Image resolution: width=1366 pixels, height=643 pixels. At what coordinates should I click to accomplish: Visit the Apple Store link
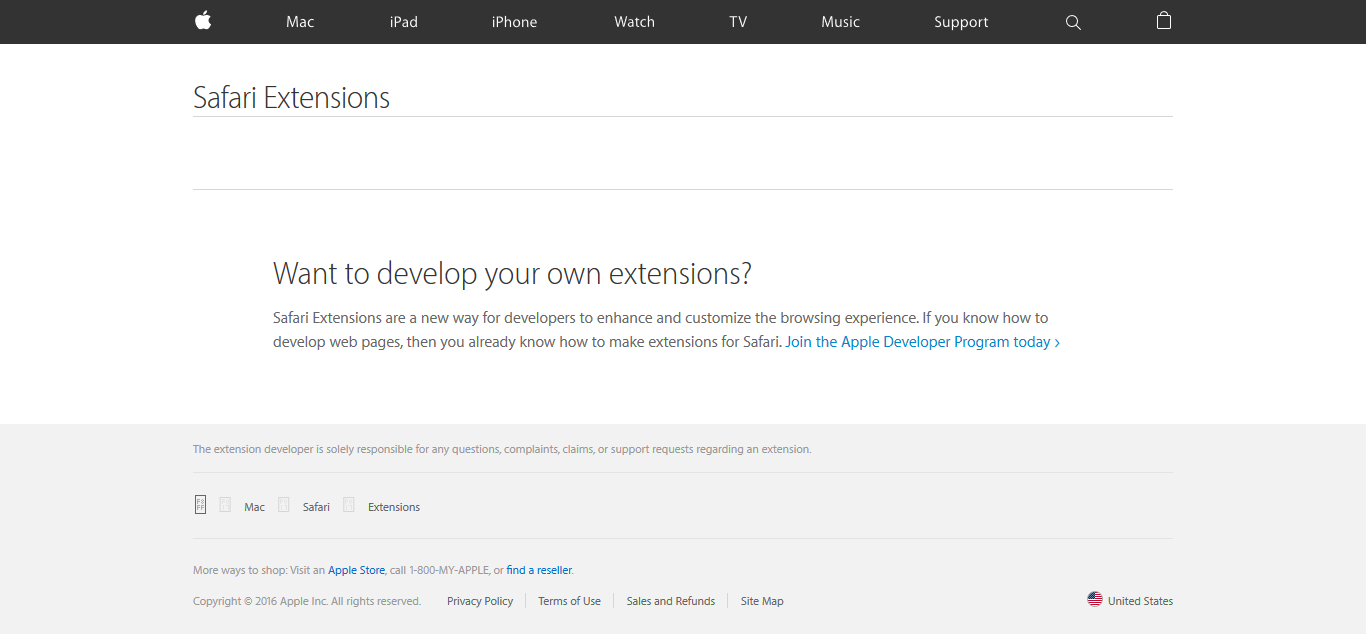tap(356, 570)
